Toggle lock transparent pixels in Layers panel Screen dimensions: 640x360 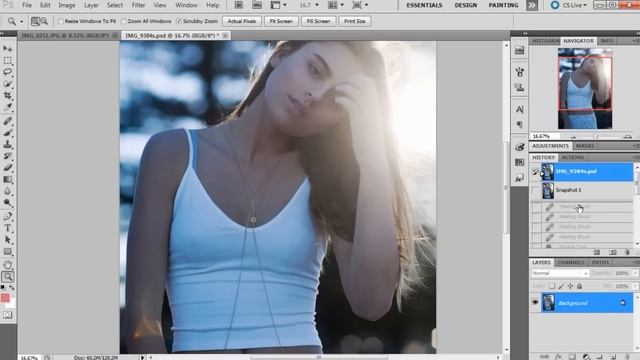coord(551,286)
